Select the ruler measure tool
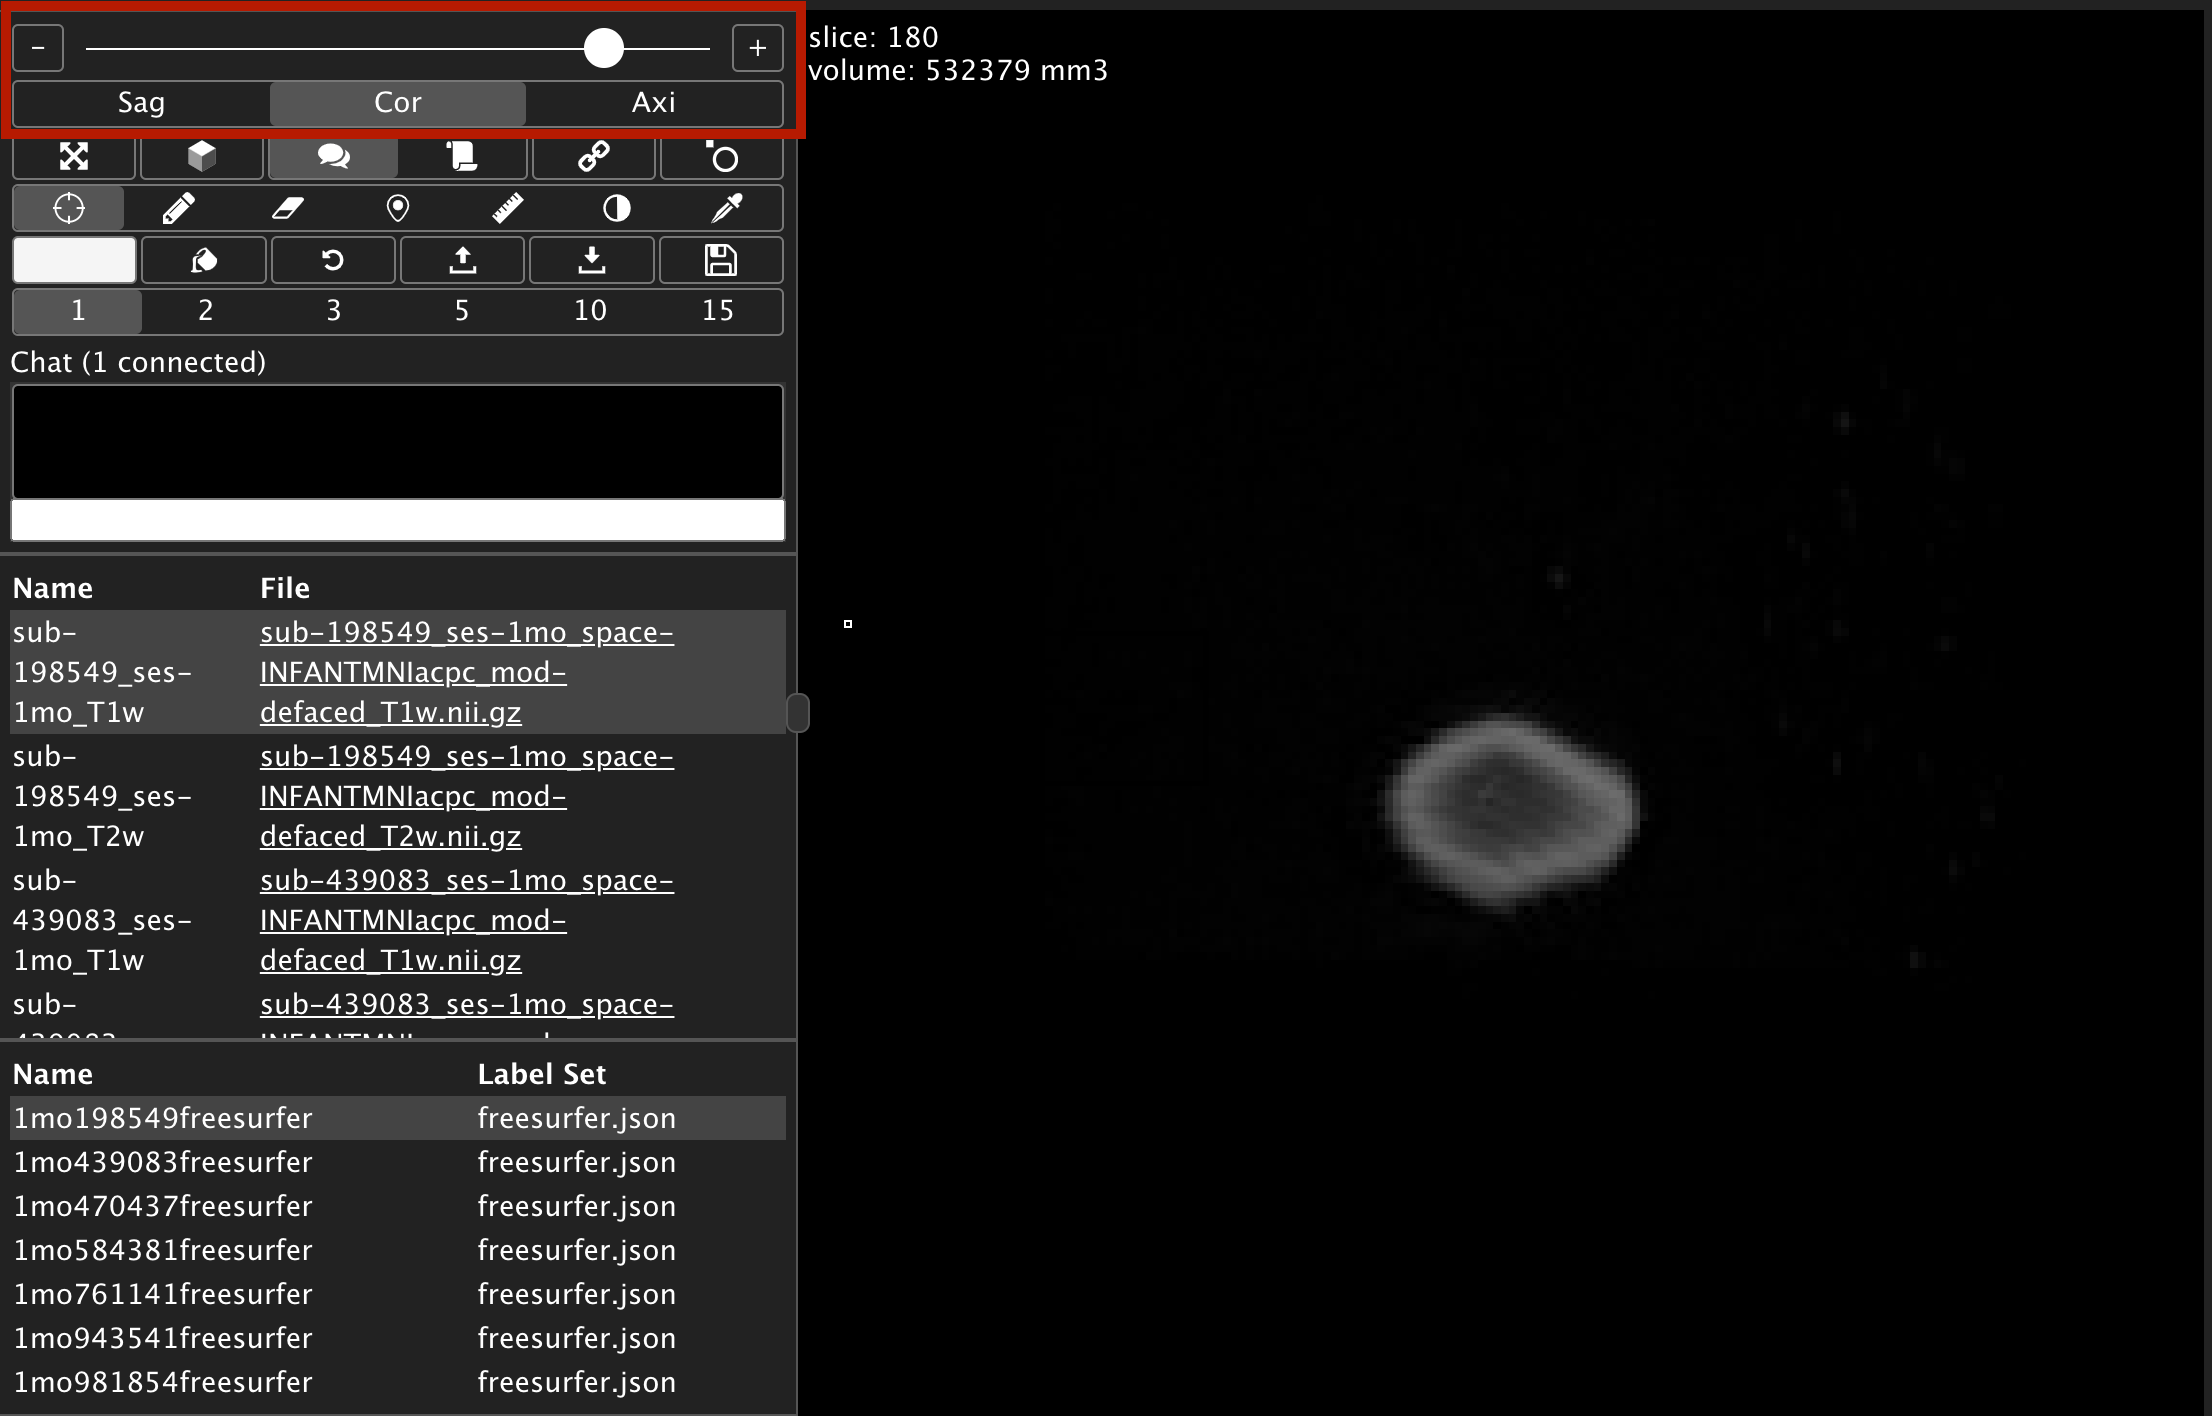The height and width of the screenshot is (1416, 2212). tap(508, 208)
